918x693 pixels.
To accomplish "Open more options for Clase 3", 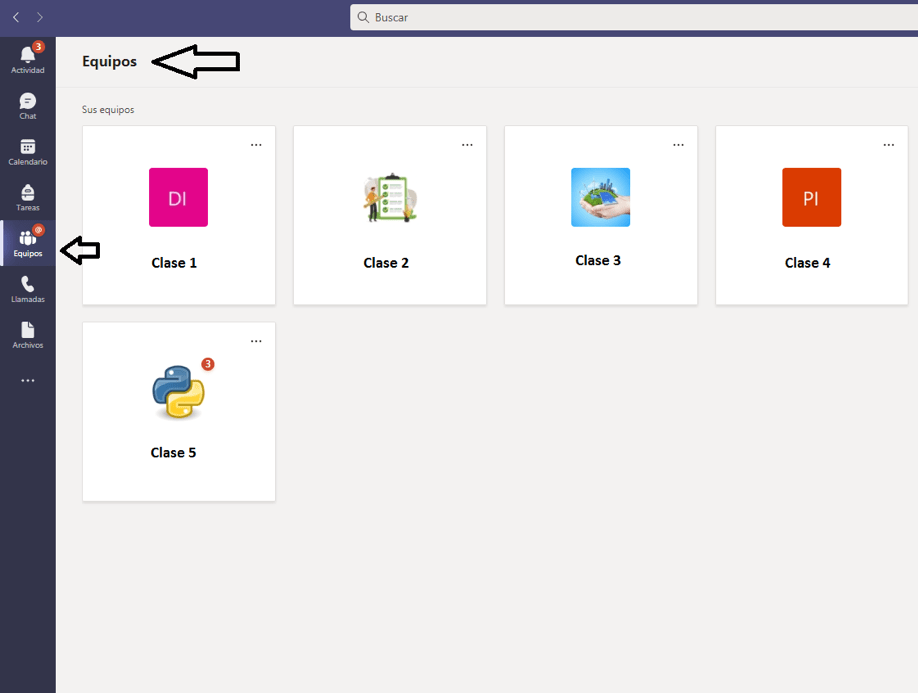I will (x=678, y=145).
